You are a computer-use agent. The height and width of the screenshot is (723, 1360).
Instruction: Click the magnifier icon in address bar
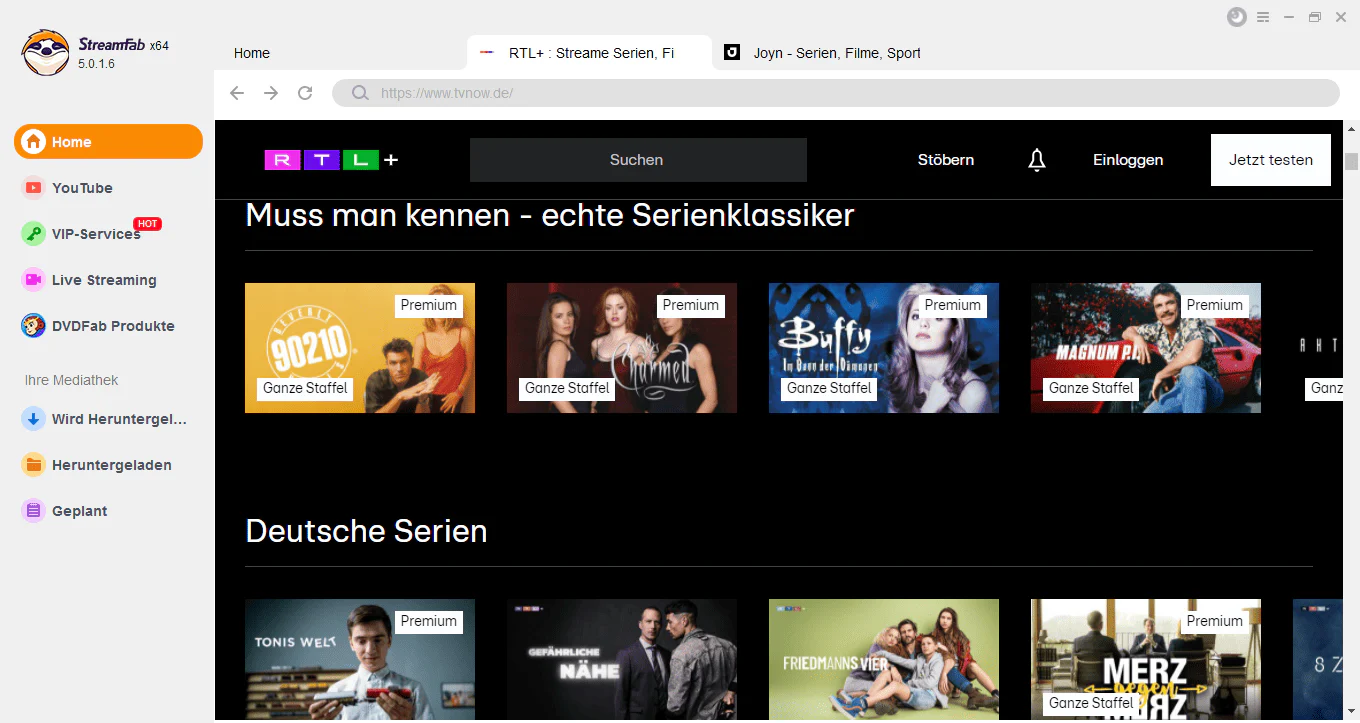pos(360,93)
